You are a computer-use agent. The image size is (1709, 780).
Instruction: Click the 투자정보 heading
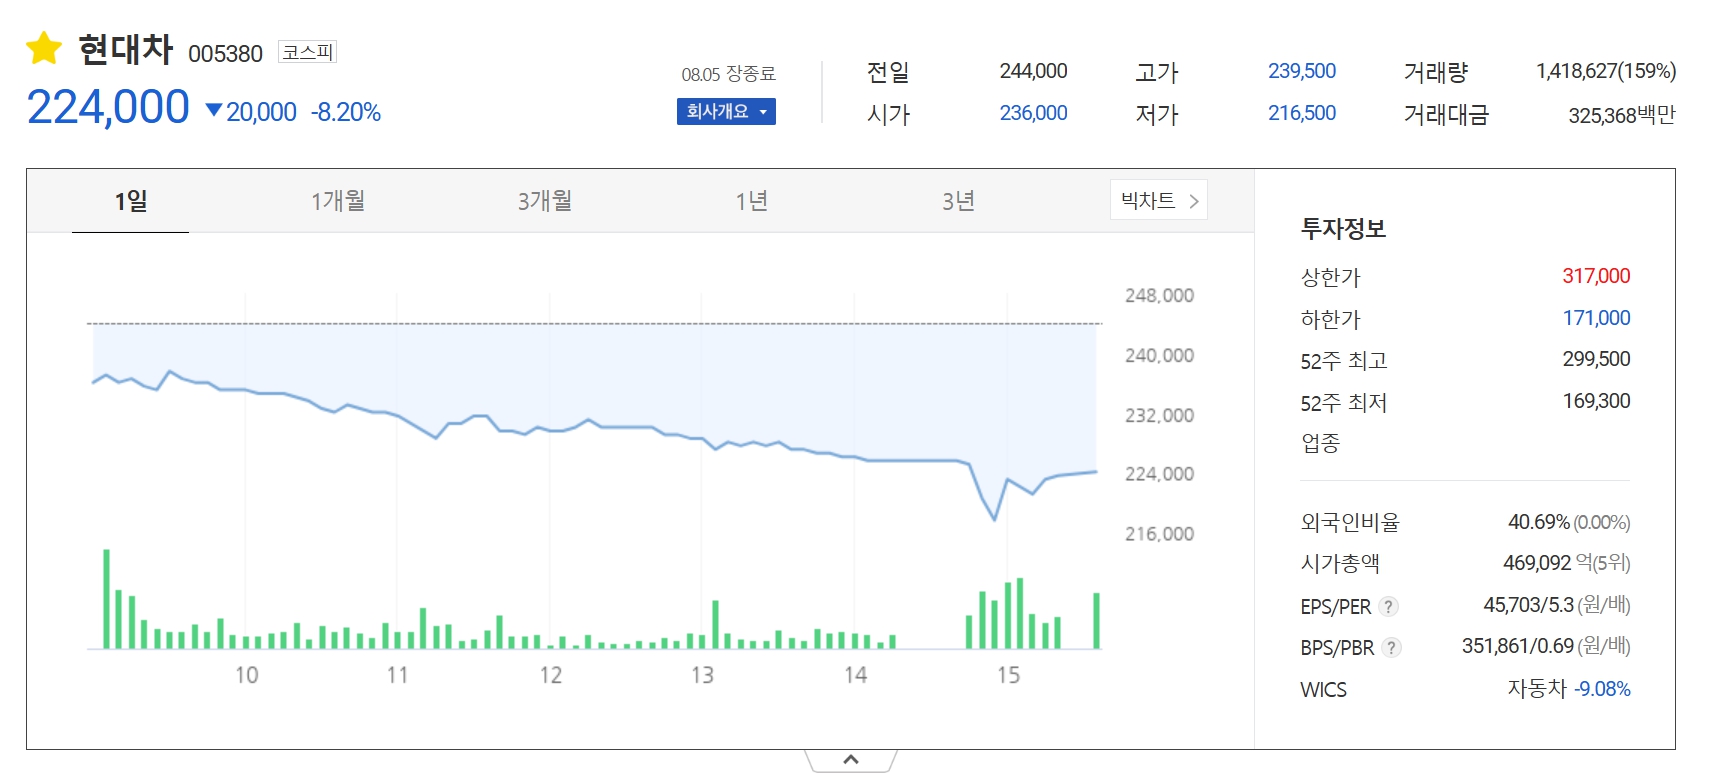1343,229
